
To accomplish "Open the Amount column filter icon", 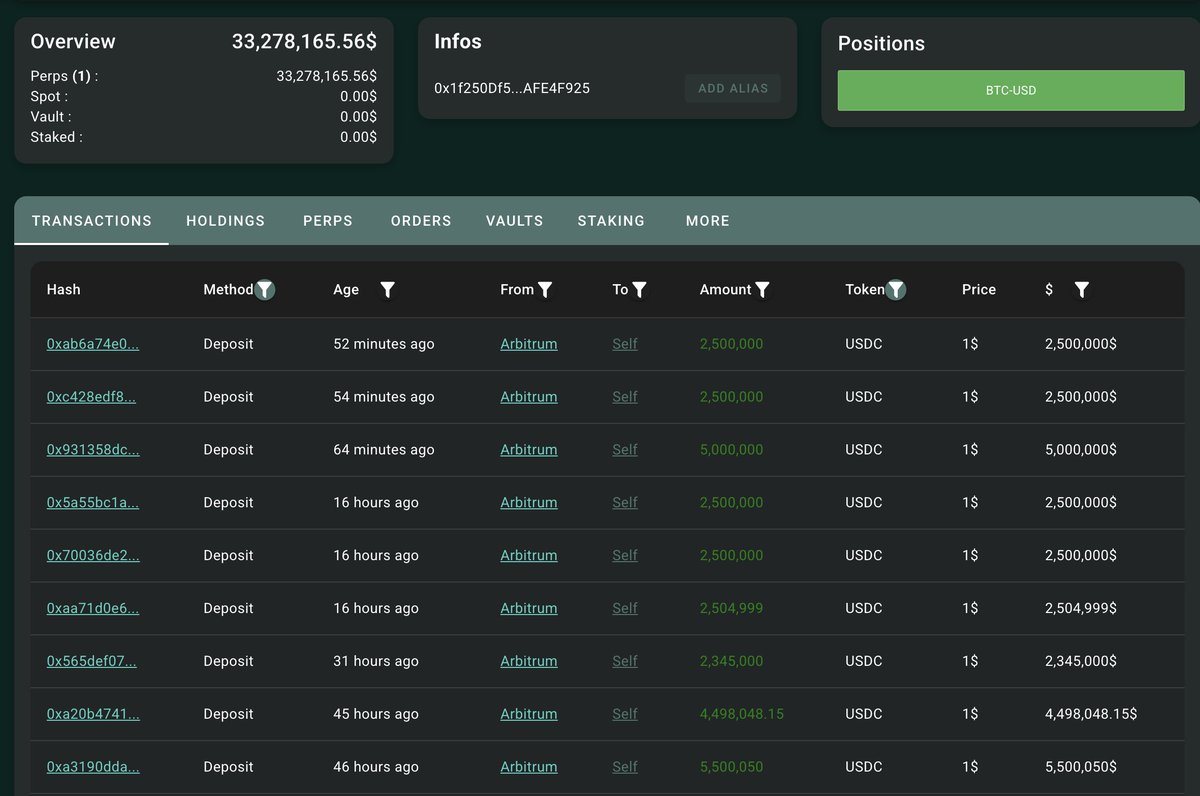I will click(x=762, y=290).
